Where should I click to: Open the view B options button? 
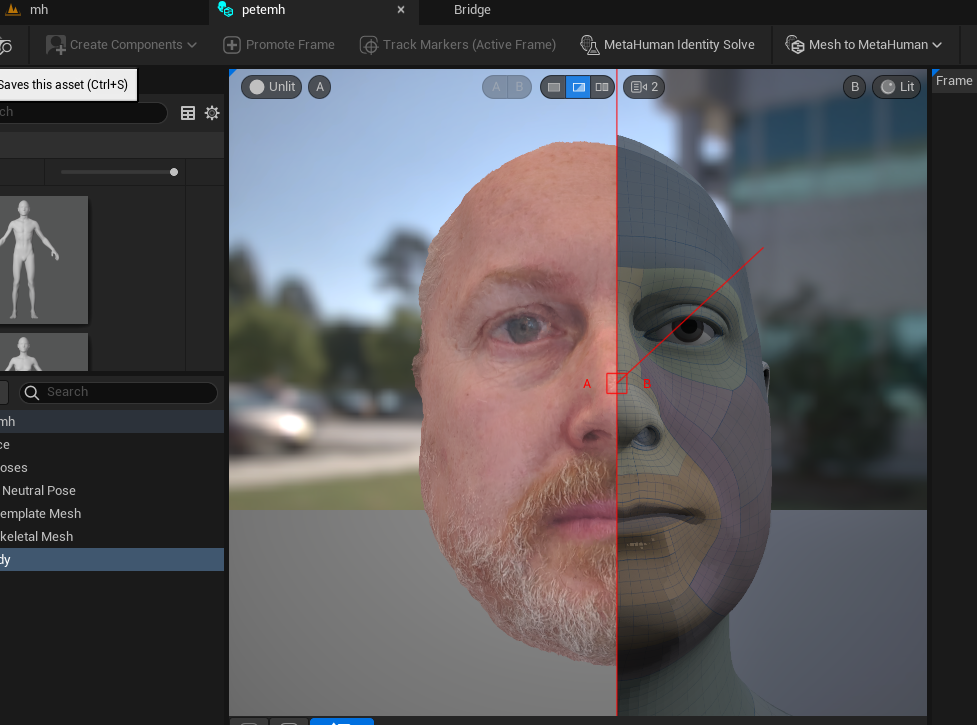[855, 87]
